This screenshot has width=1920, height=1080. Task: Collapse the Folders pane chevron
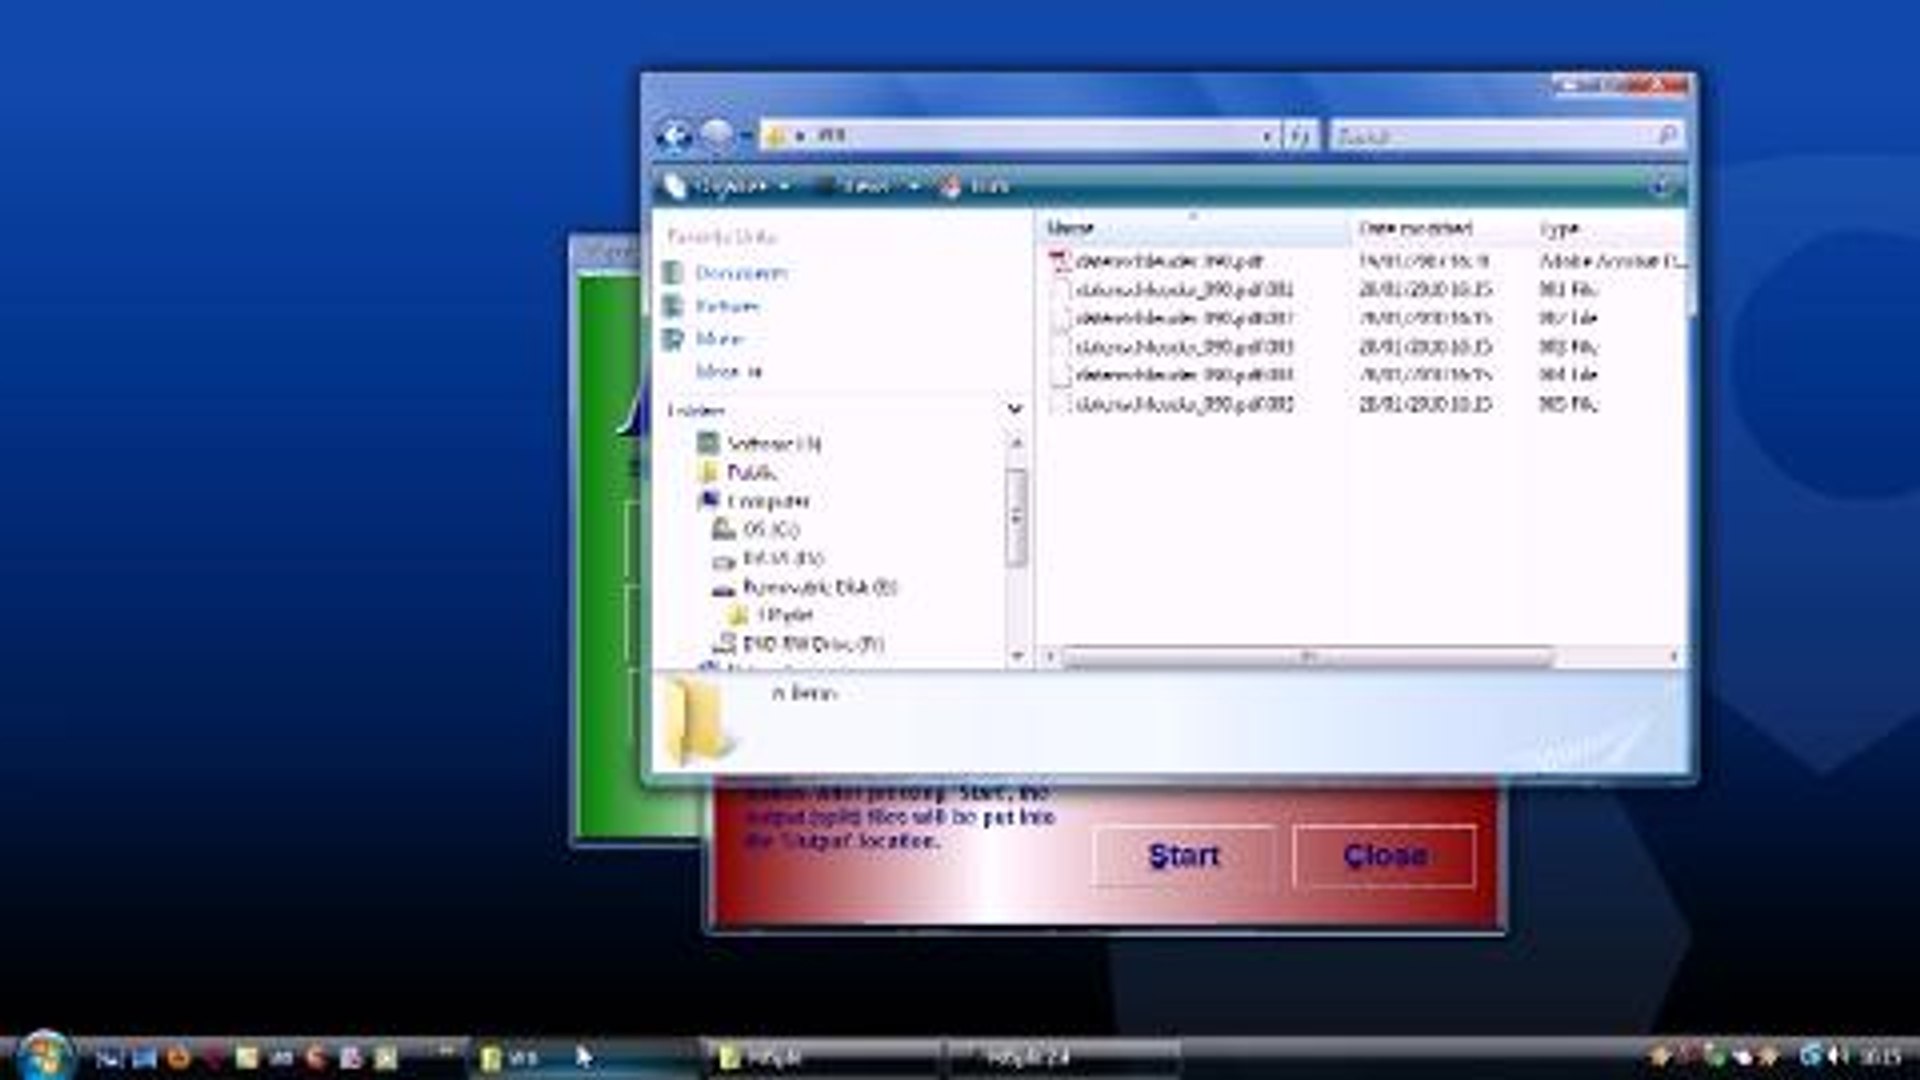[x=1015, y=410]
